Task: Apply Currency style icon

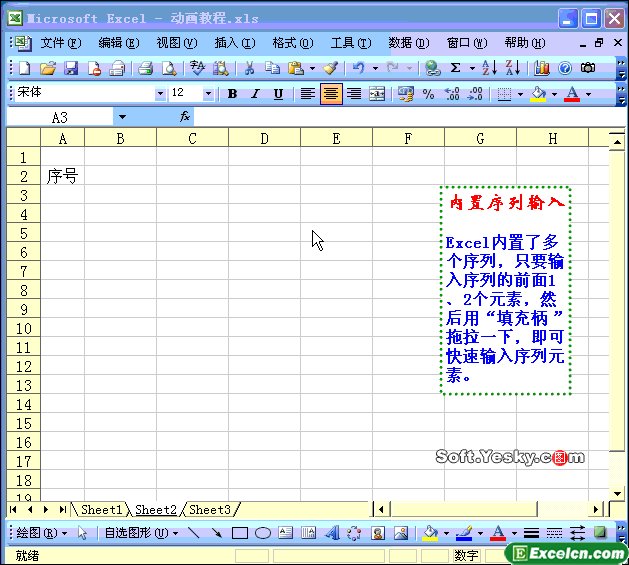Action: (405, 94)
